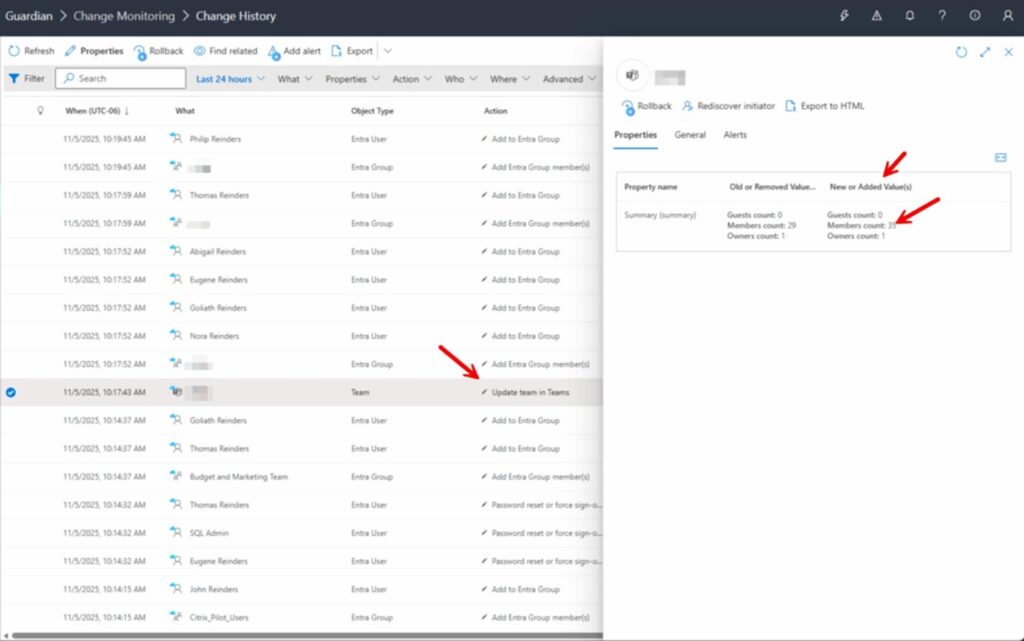Click Rollback in the details panel
The height and width of the screenshot is (641, 1024).
(x=647, y=106)
